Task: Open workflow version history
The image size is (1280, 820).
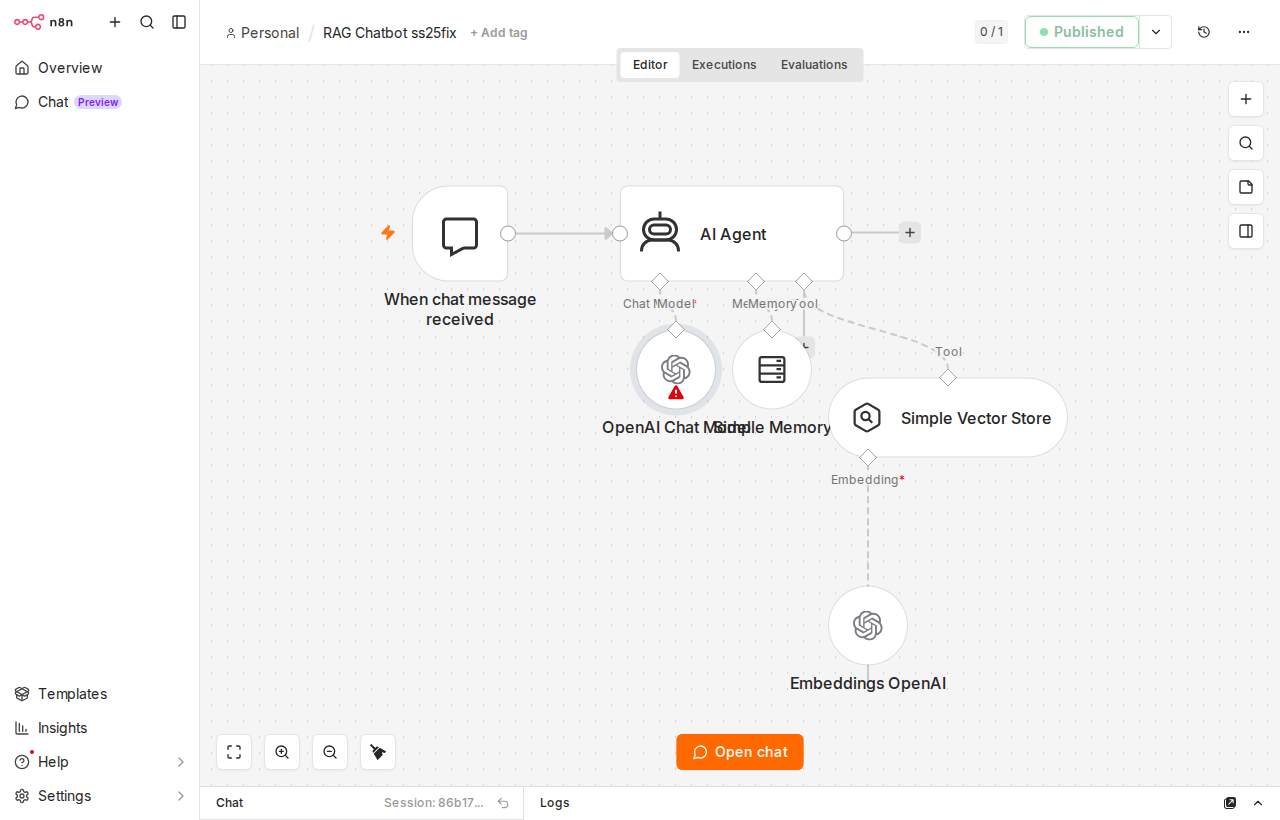Action: pos(1204,32)
